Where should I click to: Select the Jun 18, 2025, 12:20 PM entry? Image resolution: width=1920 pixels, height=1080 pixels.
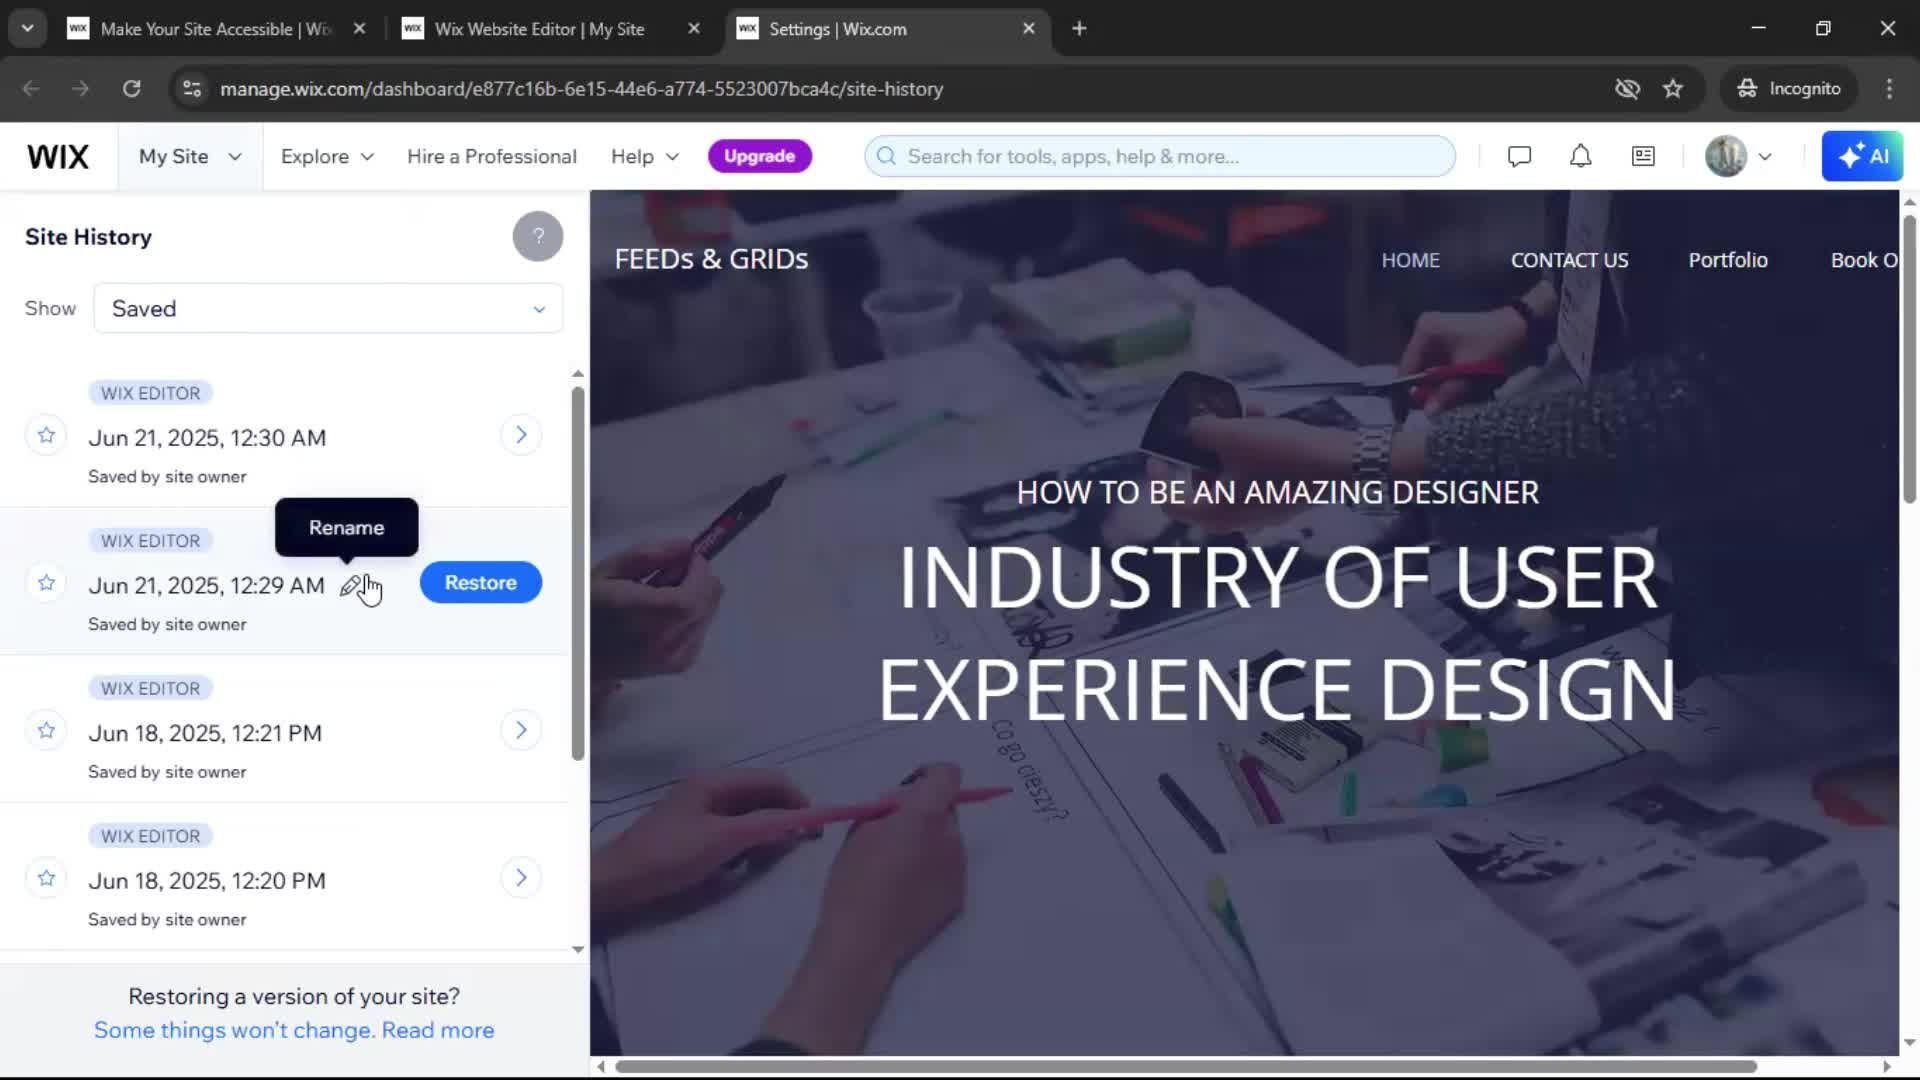(x=284, y=878)
